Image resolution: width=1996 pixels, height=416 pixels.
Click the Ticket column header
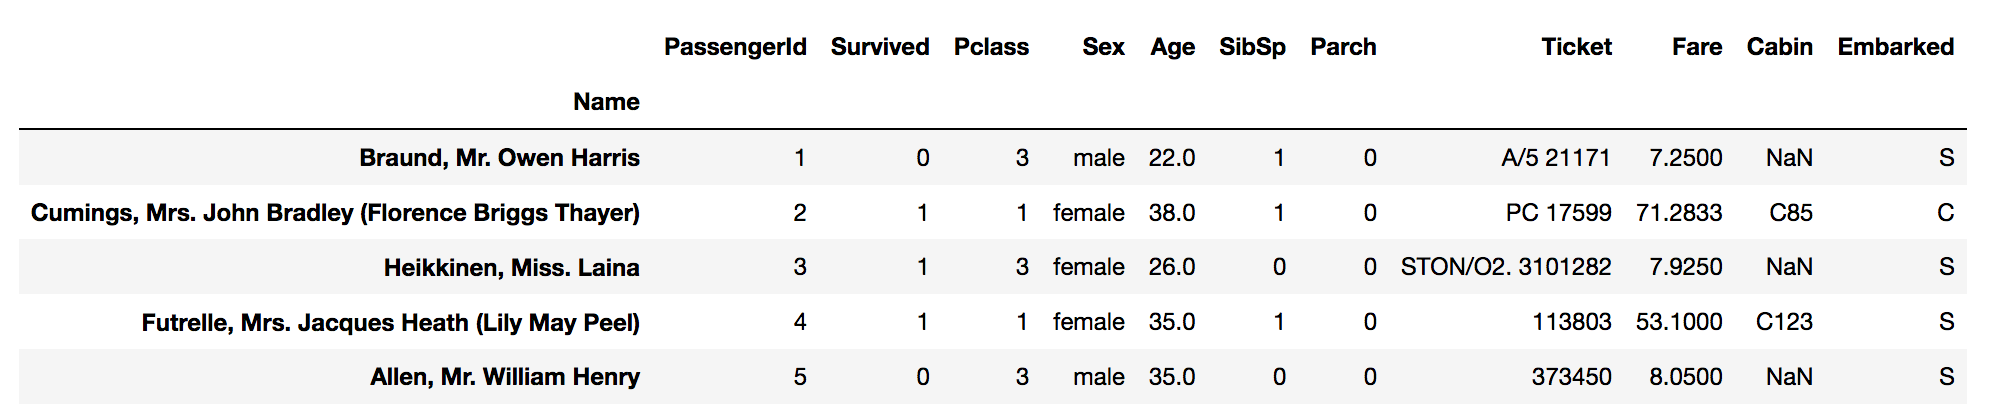tap(1576, 47)
